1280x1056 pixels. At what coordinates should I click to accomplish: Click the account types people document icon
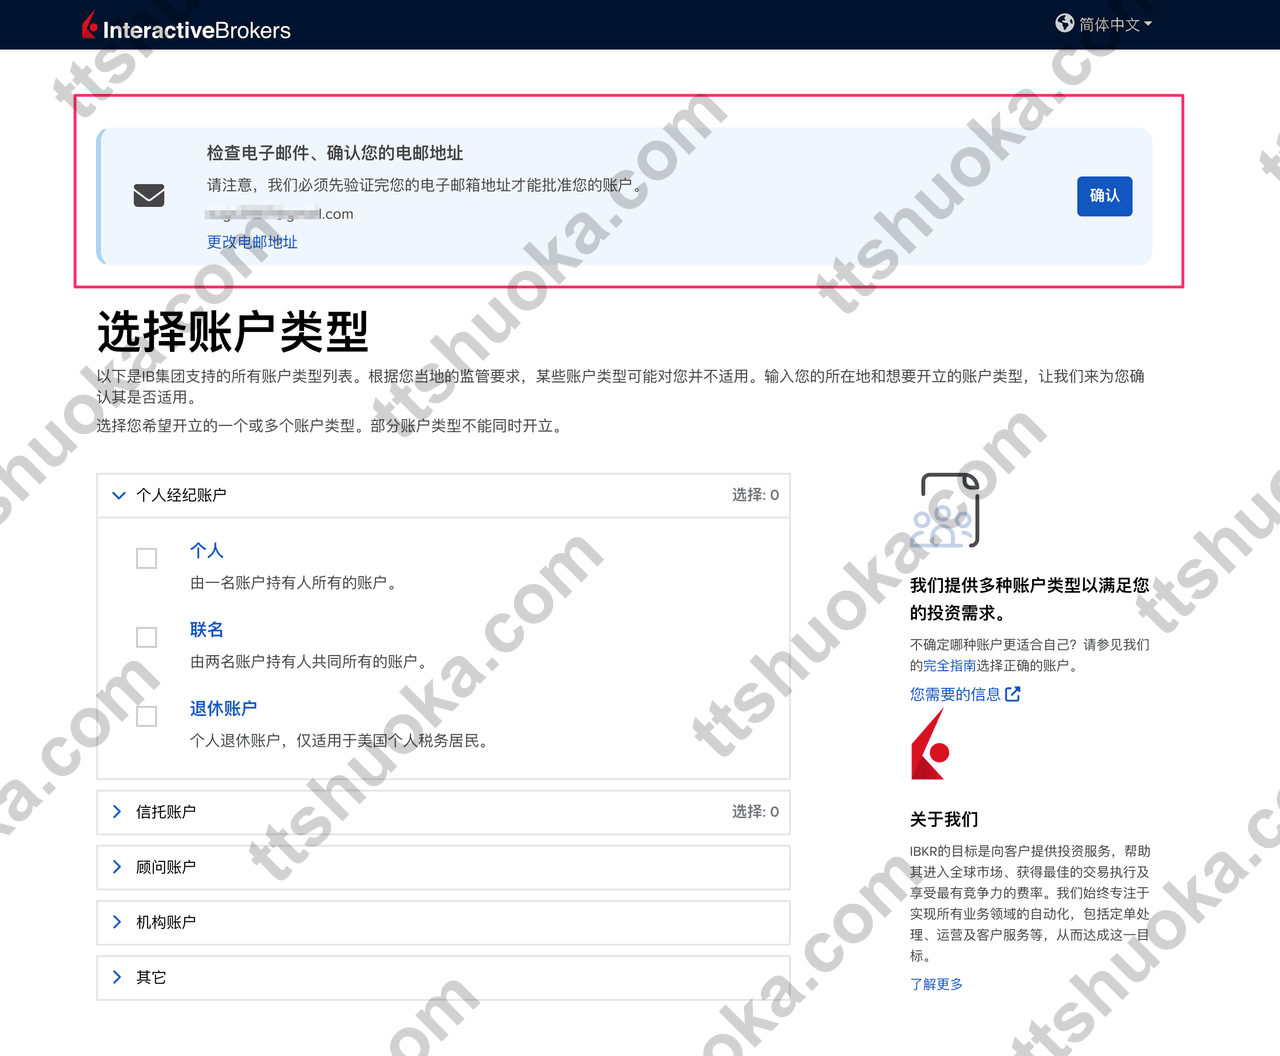point(946,510)
